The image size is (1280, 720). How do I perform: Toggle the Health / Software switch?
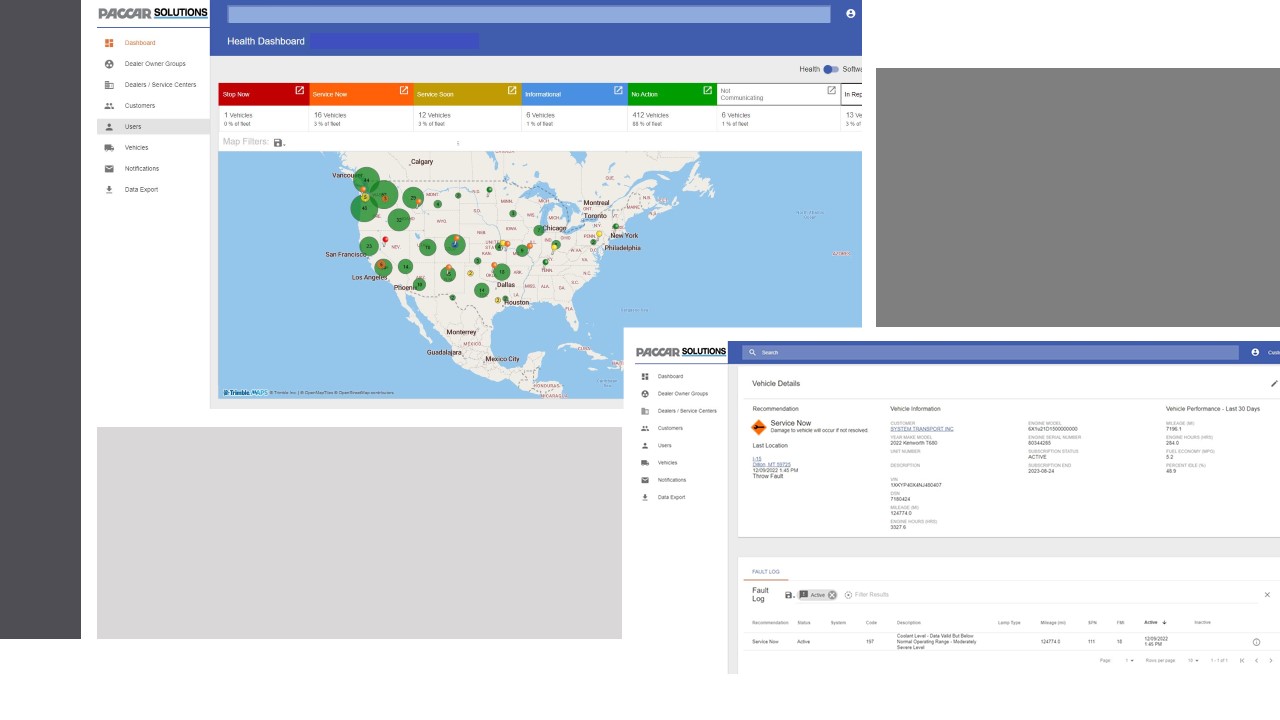click(831, 69)
